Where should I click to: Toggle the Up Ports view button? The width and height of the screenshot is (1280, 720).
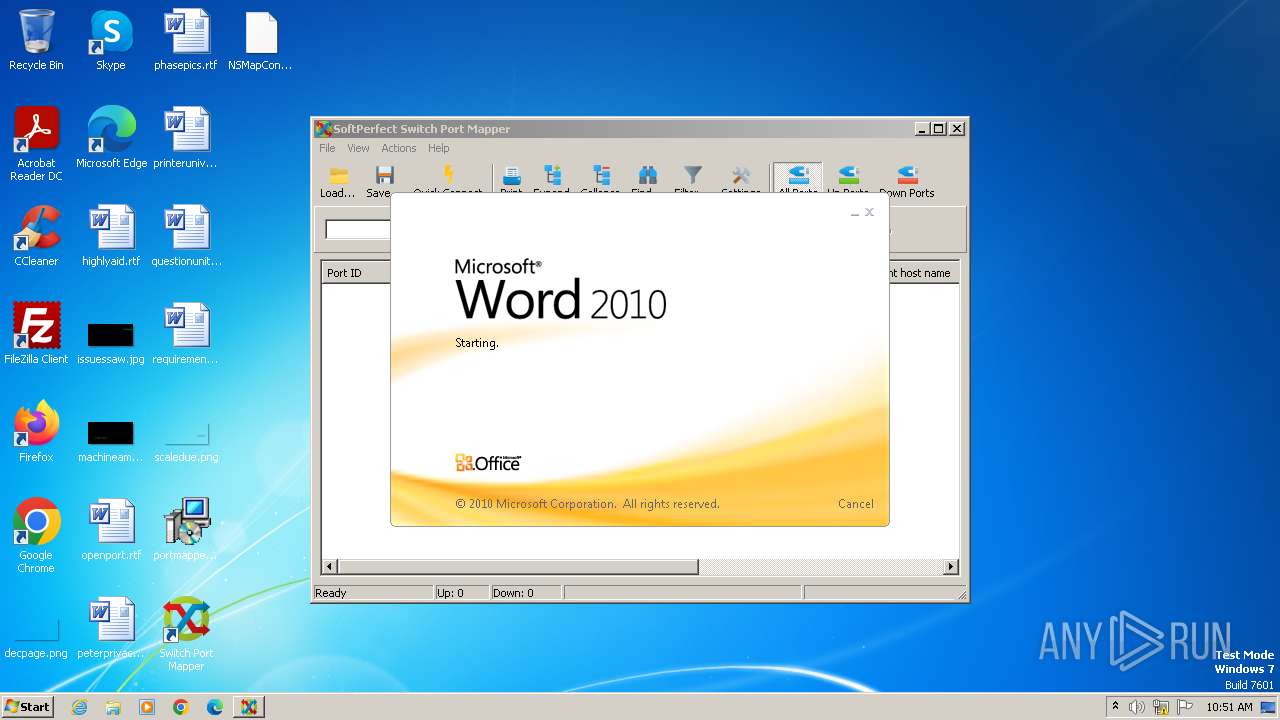point(848,179)
